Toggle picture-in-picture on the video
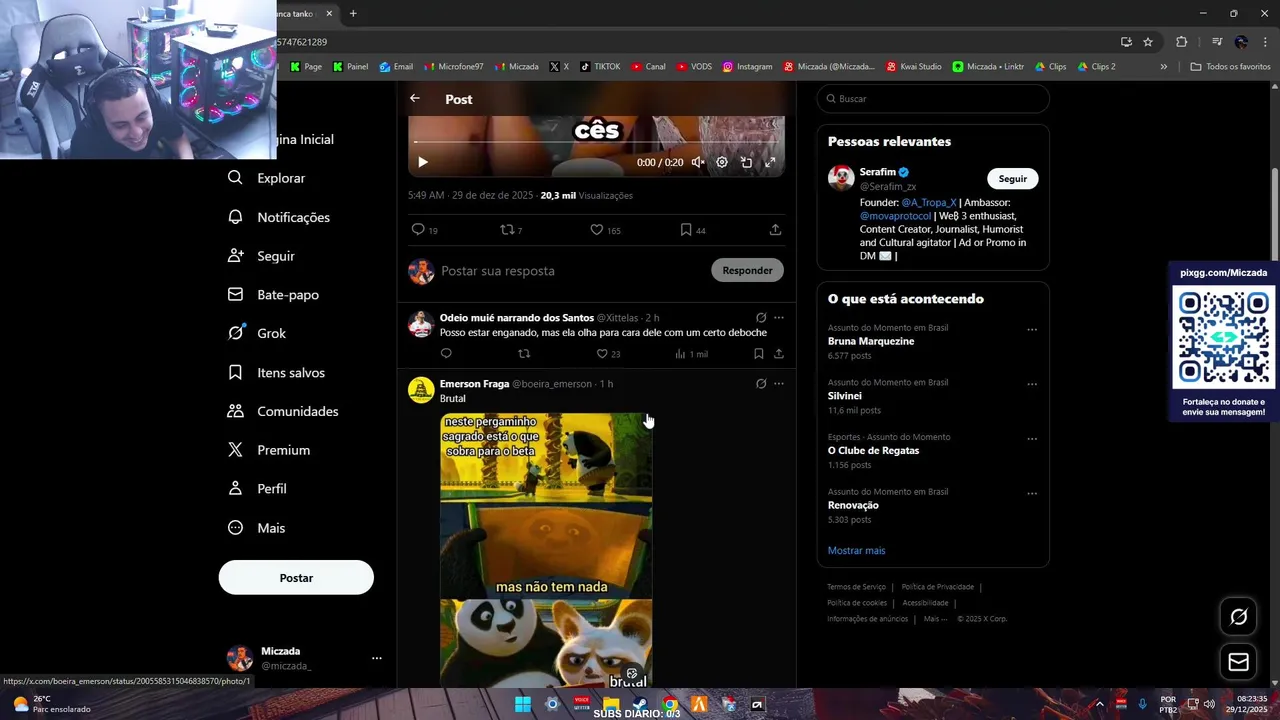The image size is (1280, 720). [x=746, y=162]
